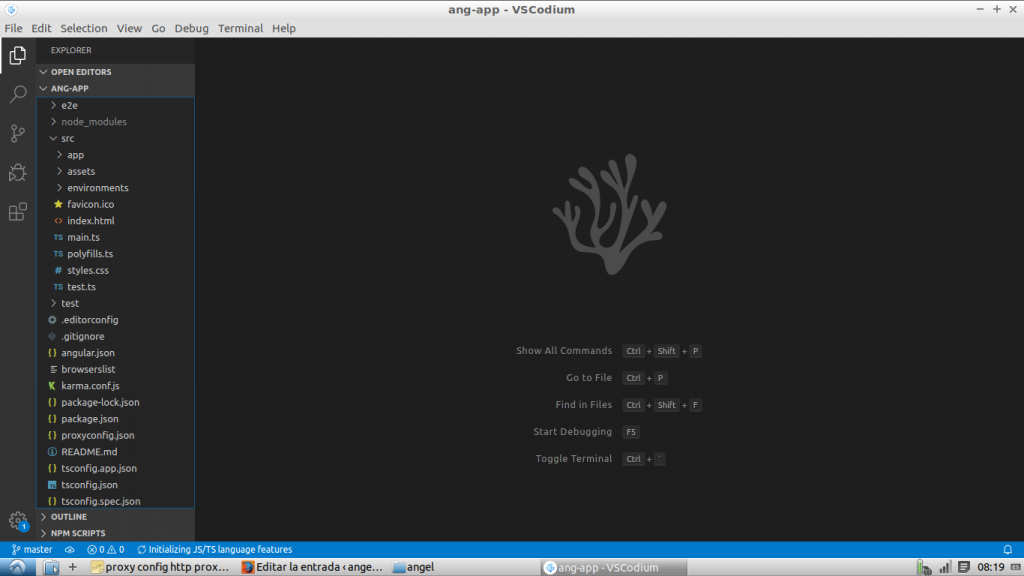Click the index.html file icon
1024x576 pixels.
[x=58, y=221]
